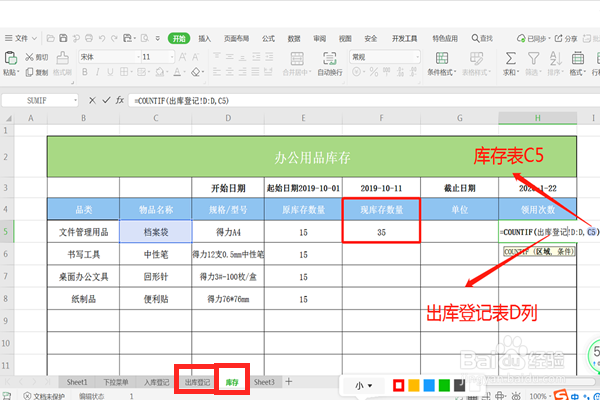This screenshot has height=400, width=600.
Task: Open the 公式 ribbon tab
Action: point(268,38)
